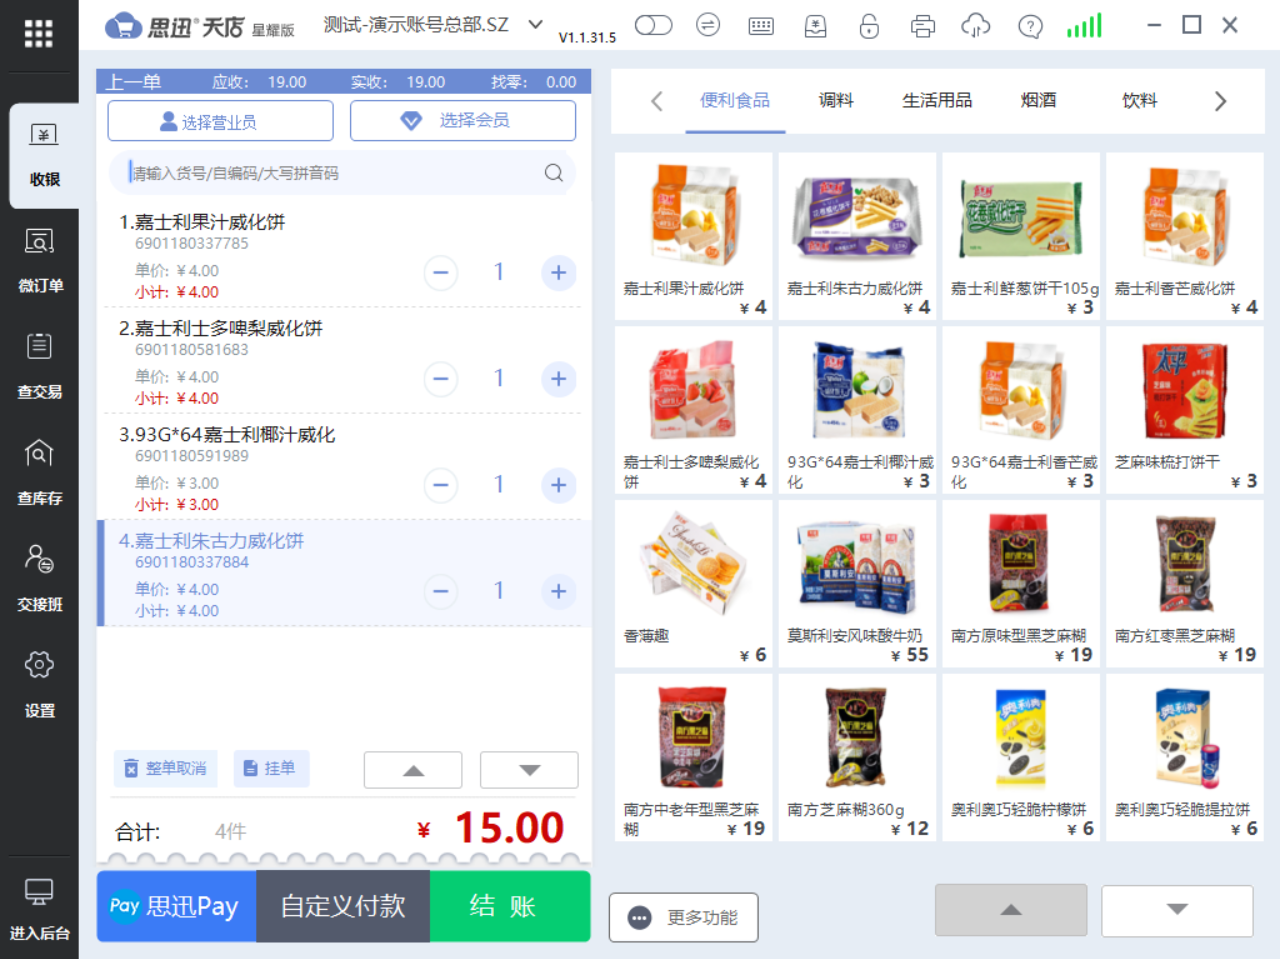Focus the product code search field
This screenshot has height=959, width=1280.
(x=342, y=173)
